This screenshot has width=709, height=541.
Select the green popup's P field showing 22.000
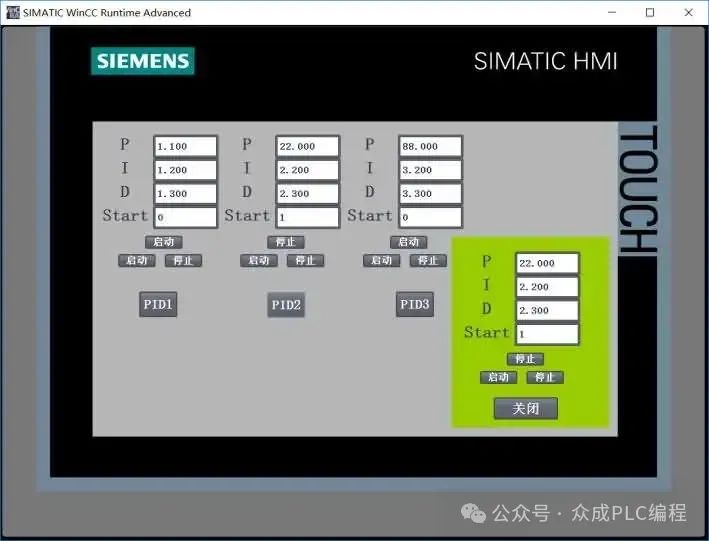(547, 263)
